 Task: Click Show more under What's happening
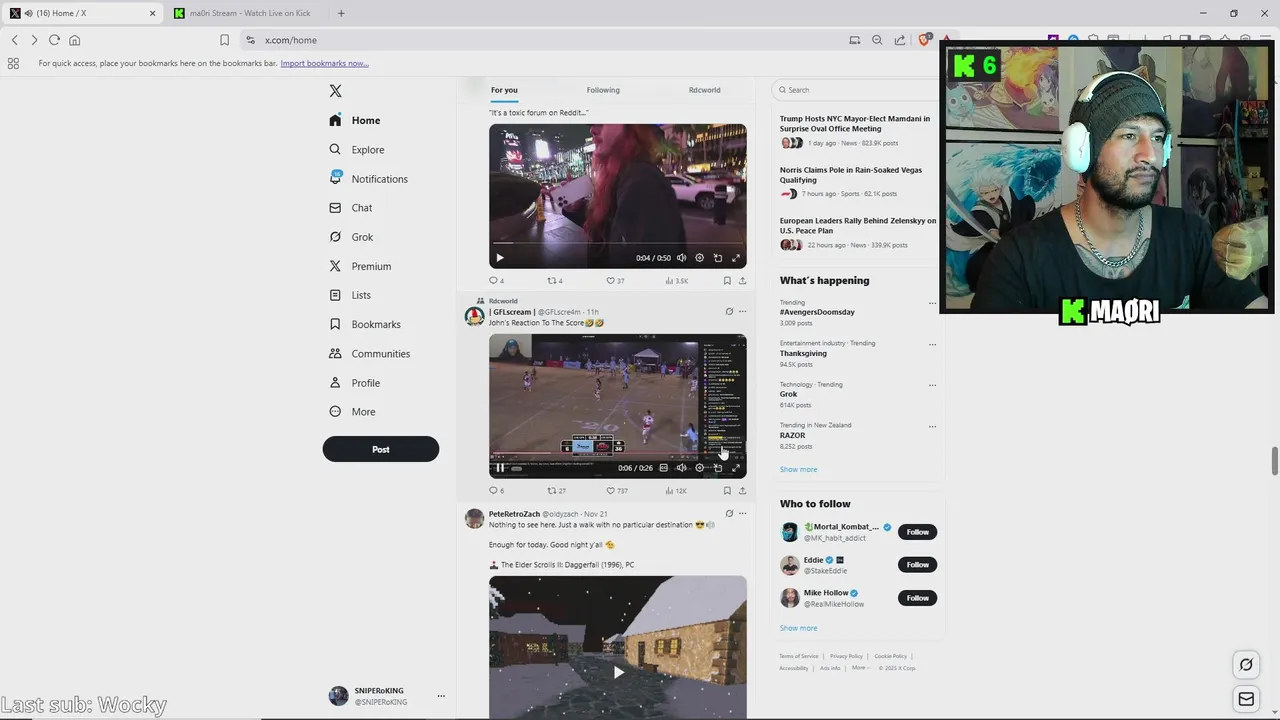[798, 469]
